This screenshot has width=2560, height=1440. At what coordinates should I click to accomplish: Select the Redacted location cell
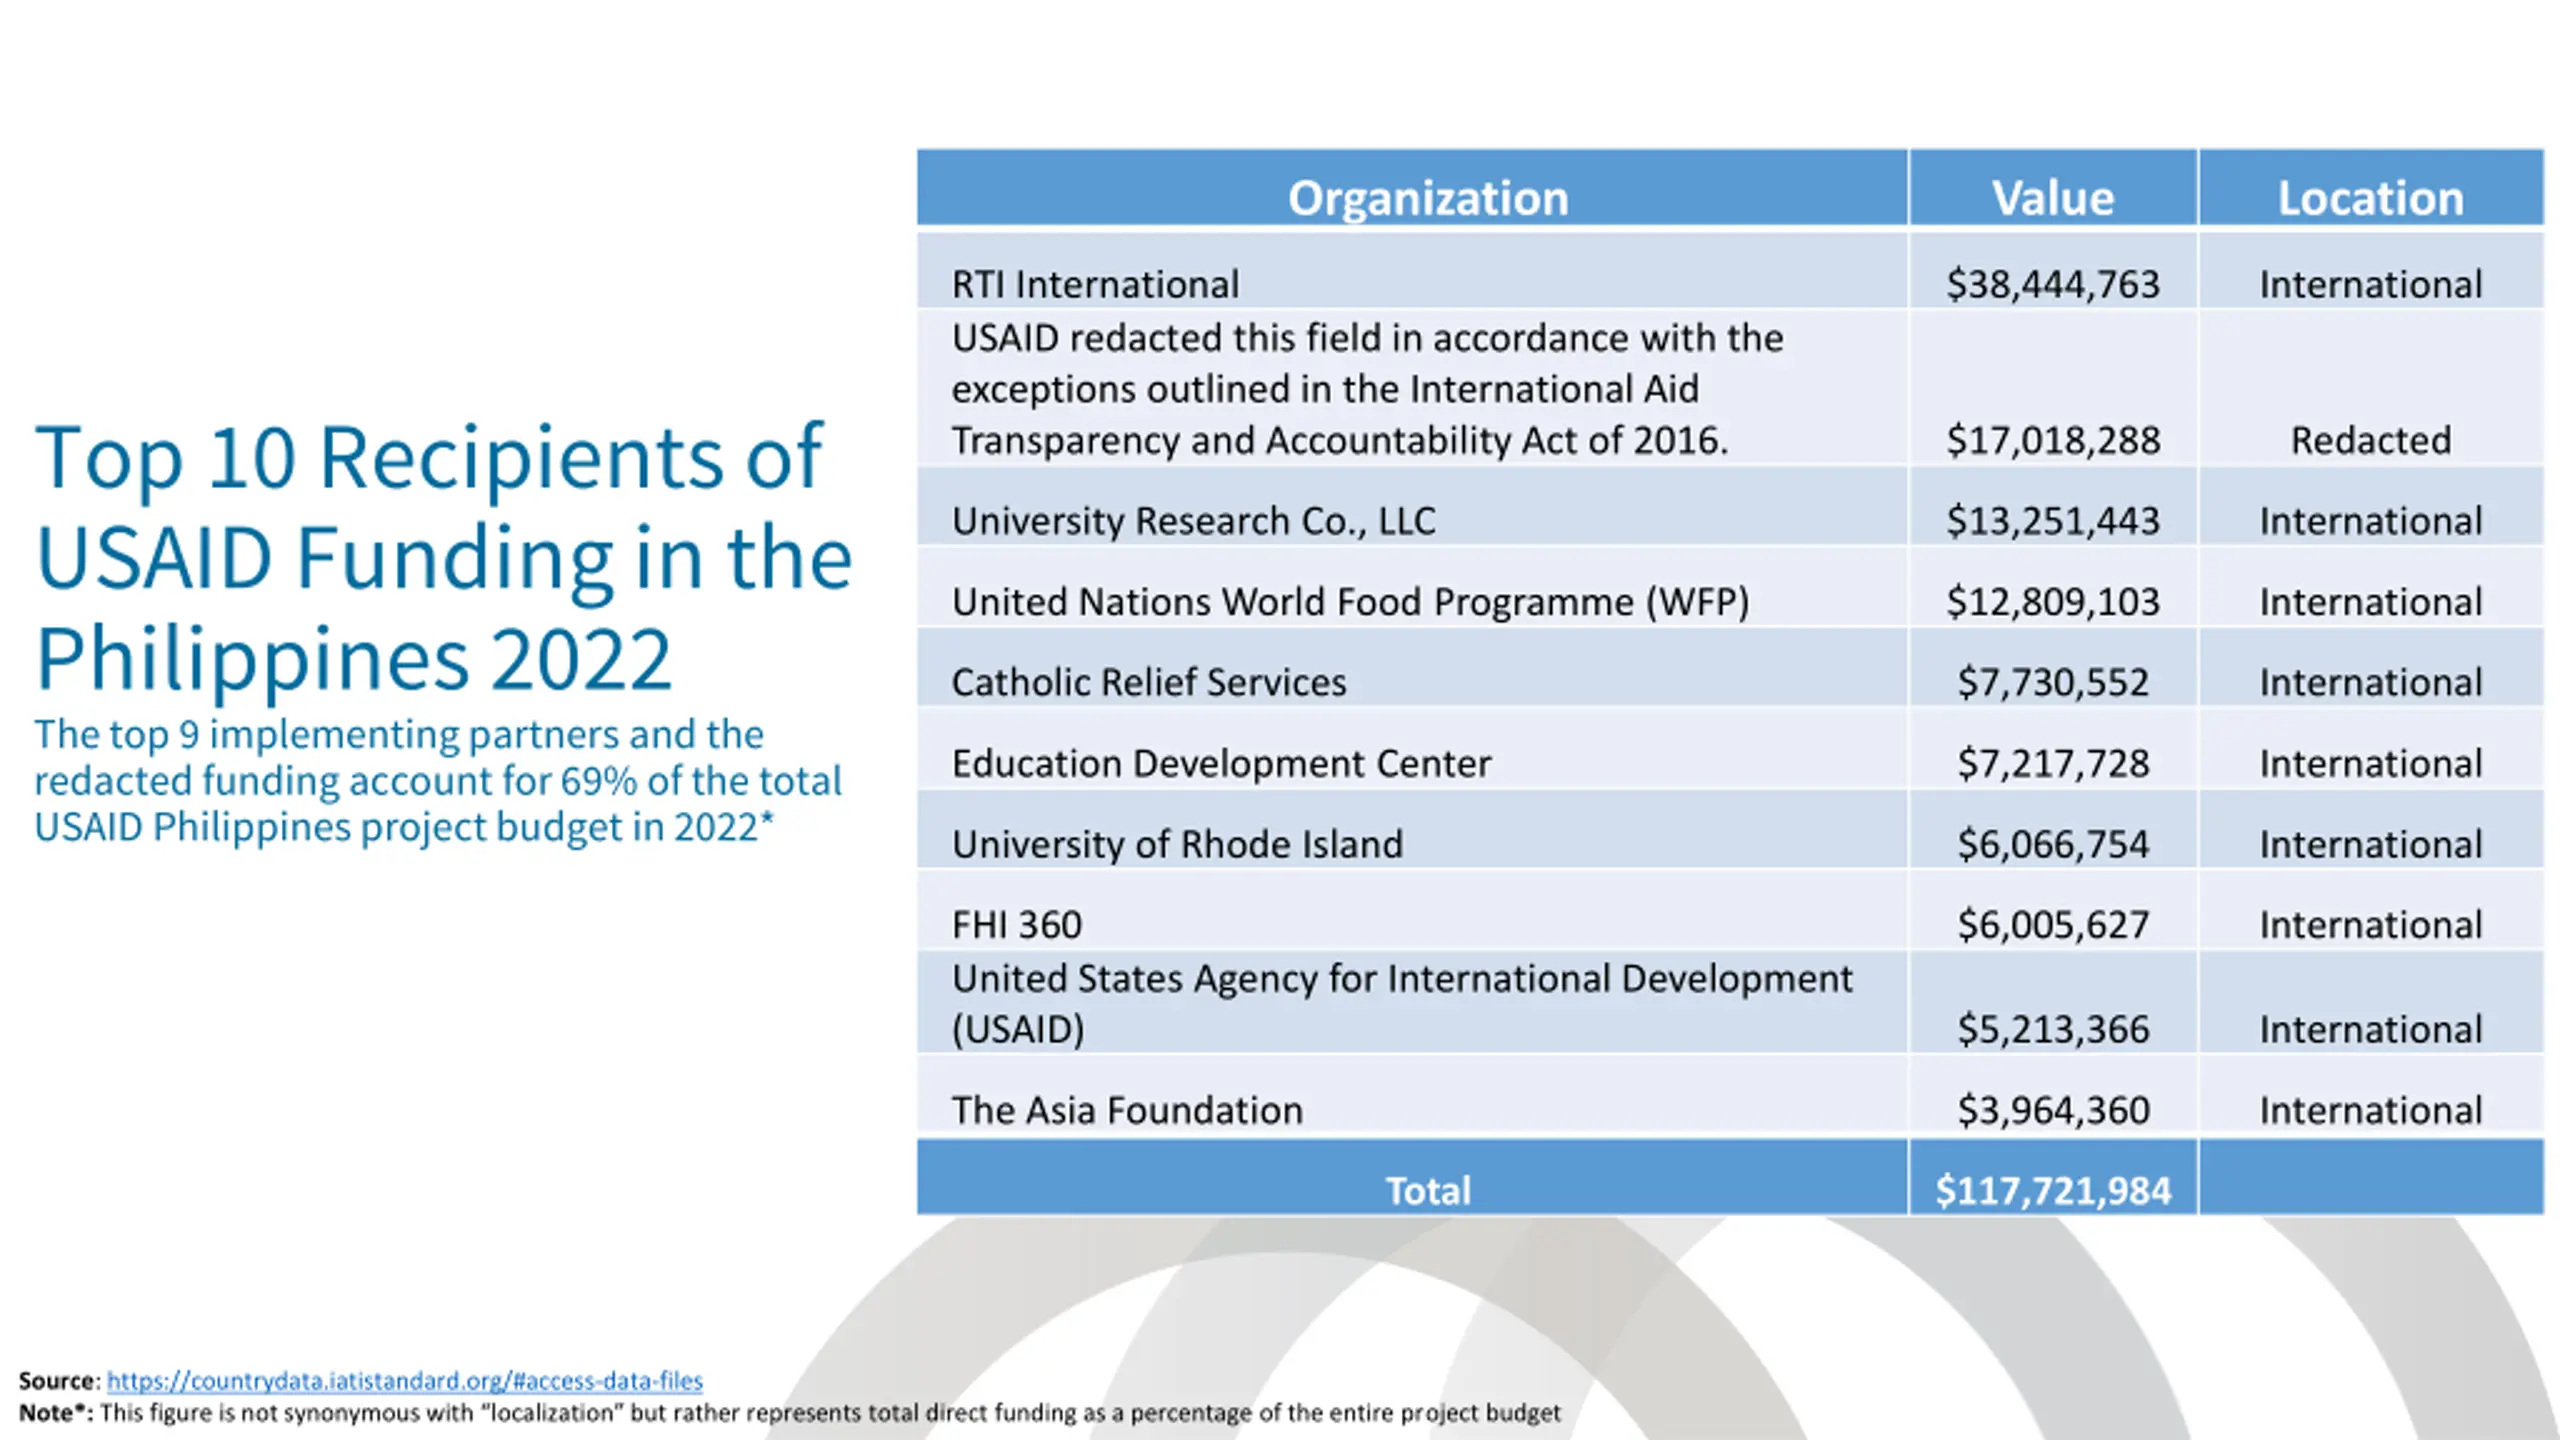(2370, 440)
